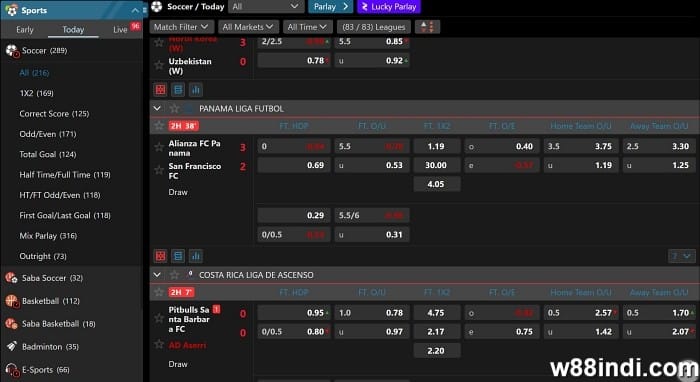700x382 pixels.
Task: Star the 2H 7' match row
Action: [x=159, y=292]
